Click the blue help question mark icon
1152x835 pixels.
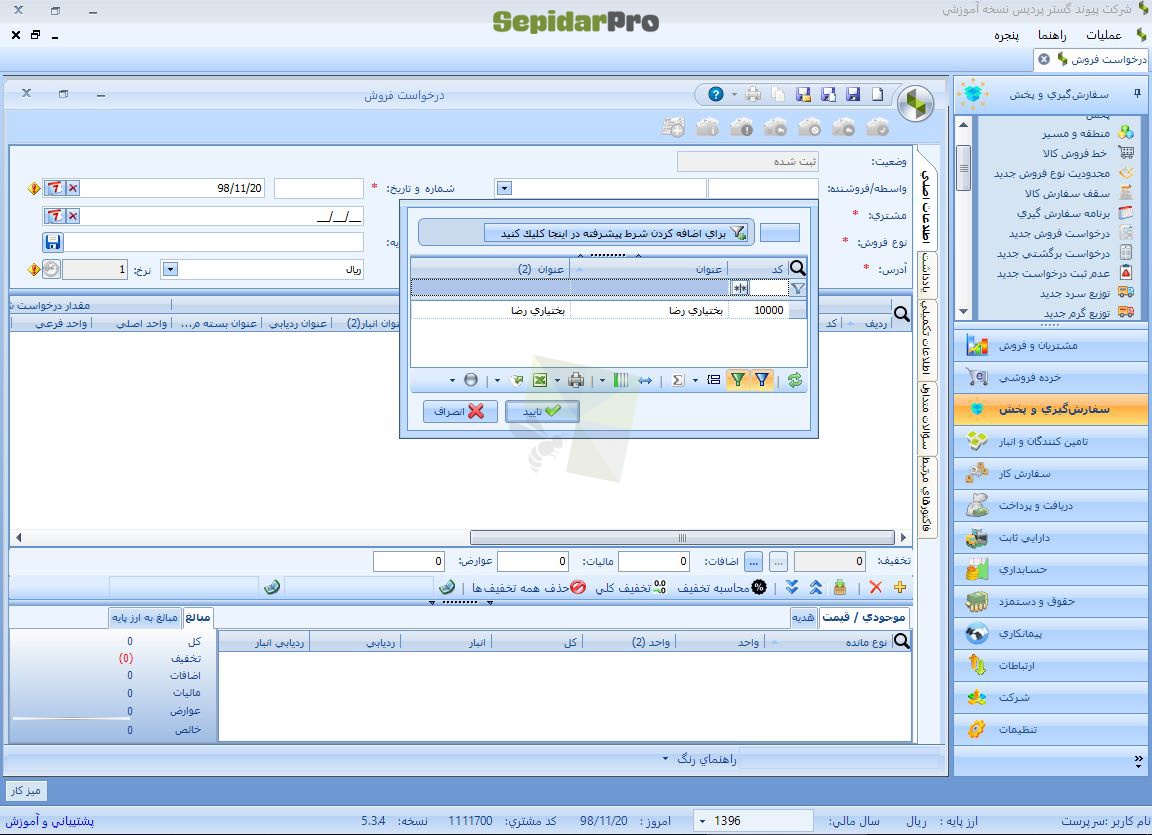point(716,94)
